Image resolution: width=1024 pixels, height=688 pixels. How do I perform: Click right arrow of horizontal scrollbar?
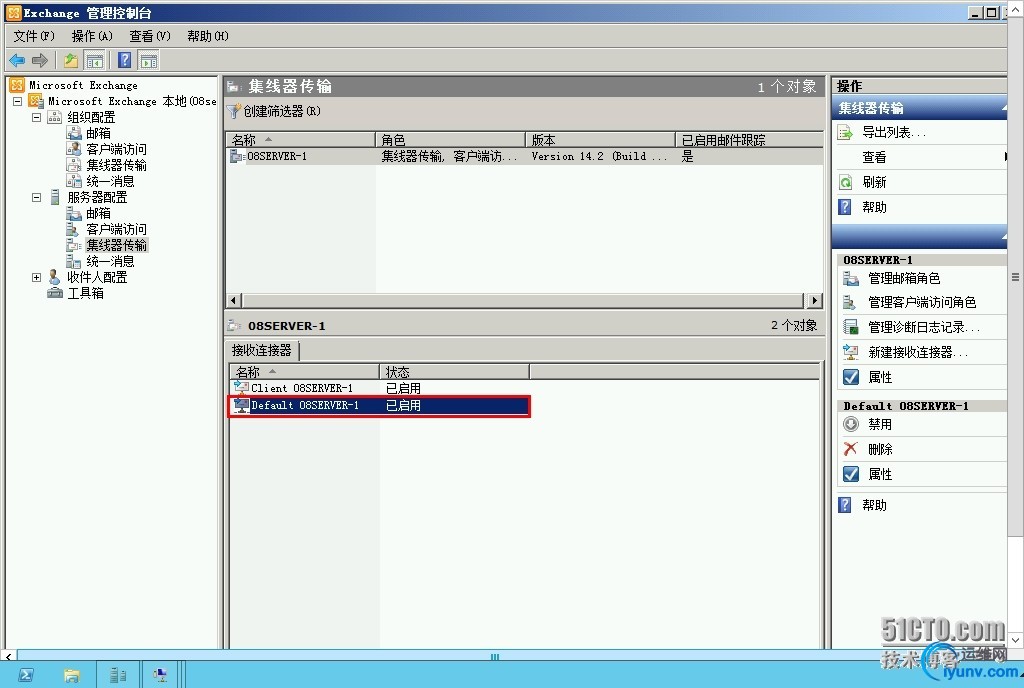(814, 300)
